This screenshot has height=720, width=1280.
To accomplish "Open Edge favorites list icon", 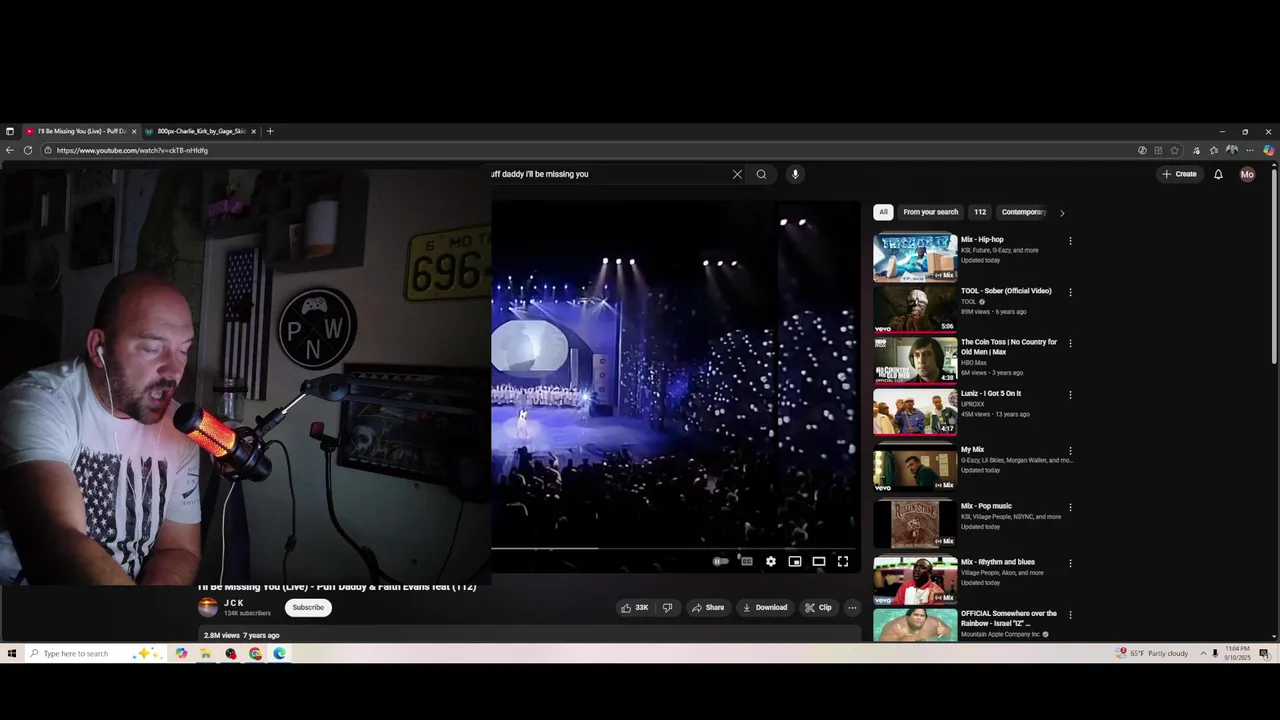I will coord(1214,150).
